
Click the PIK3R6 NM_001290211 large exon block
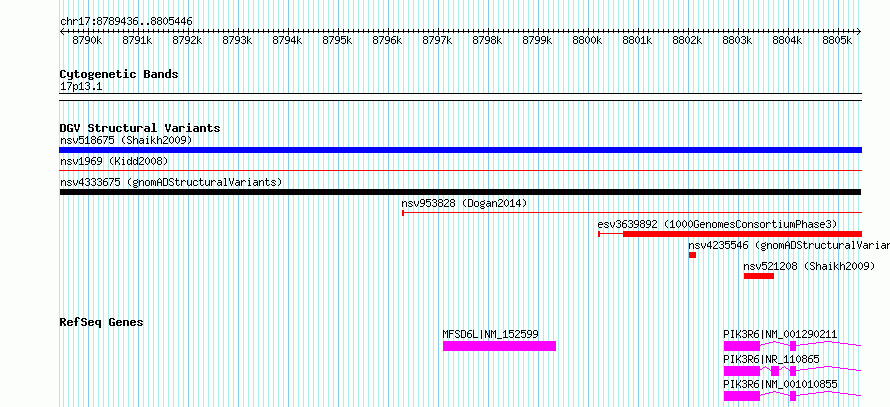741,346
